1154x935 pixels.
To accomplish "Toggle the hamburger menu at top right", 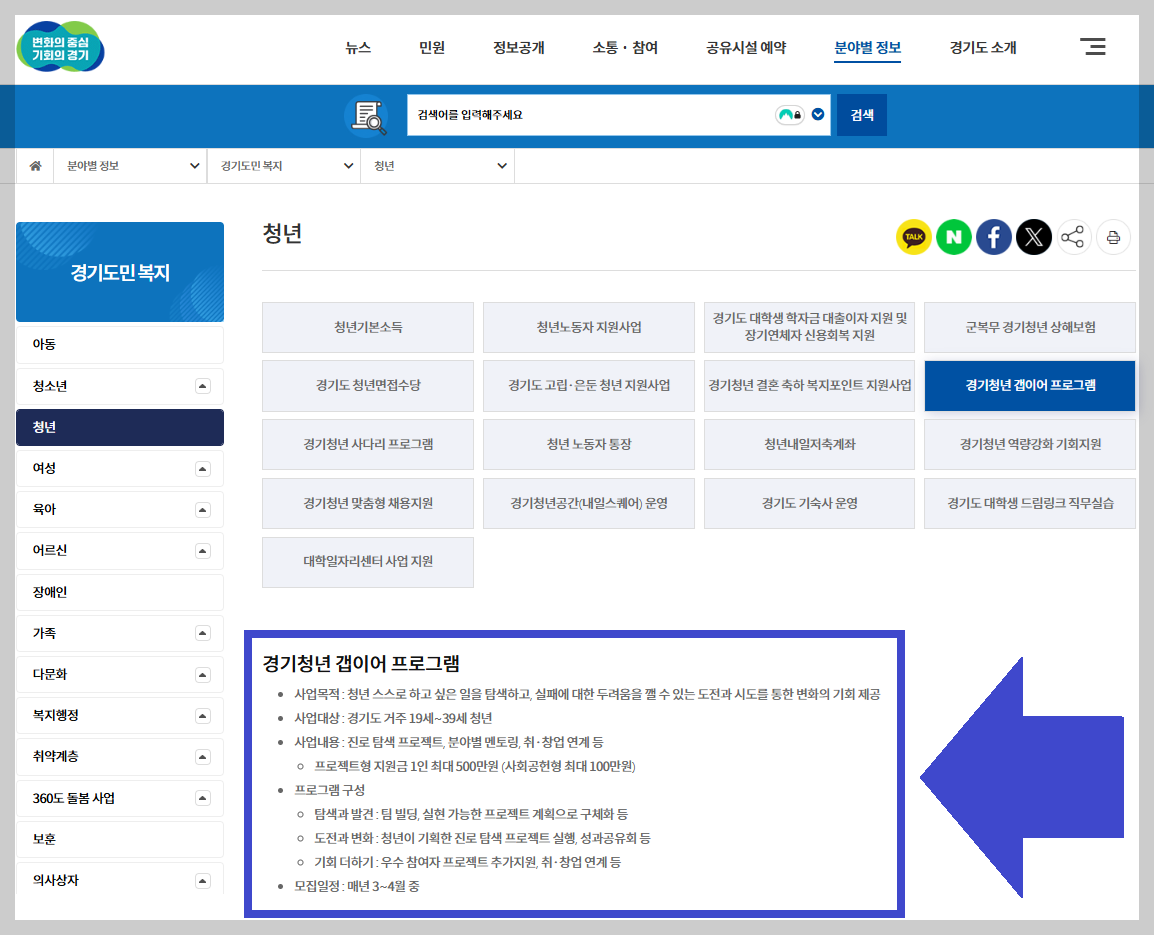I will [1093, 47].
